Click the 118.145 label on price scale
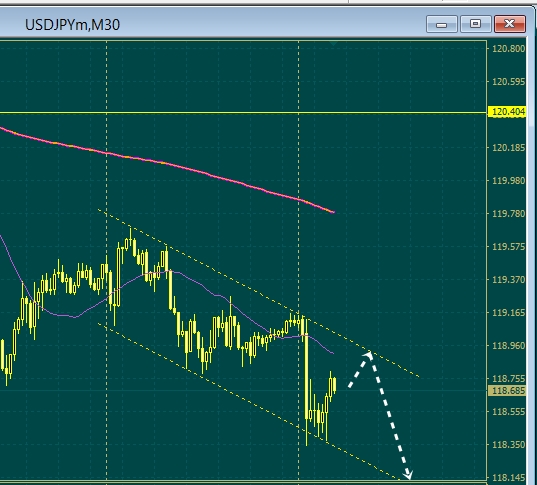The image size is (537, 485). click(508, 477)
